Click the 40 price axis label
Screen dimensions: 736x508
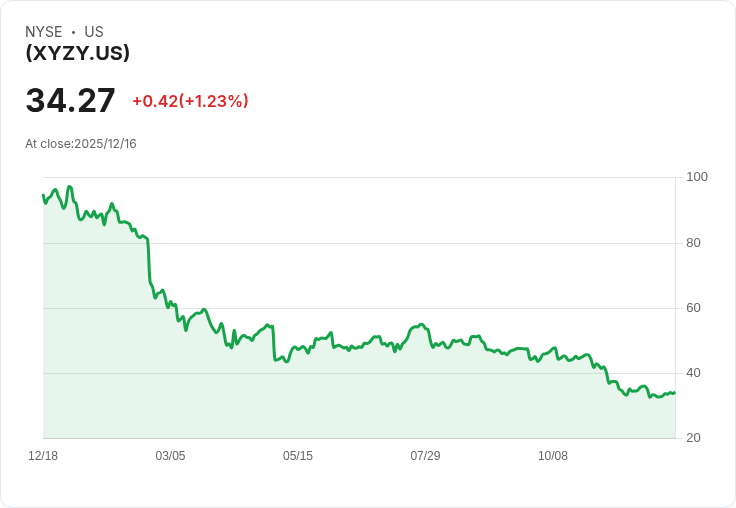pos(694,373)
